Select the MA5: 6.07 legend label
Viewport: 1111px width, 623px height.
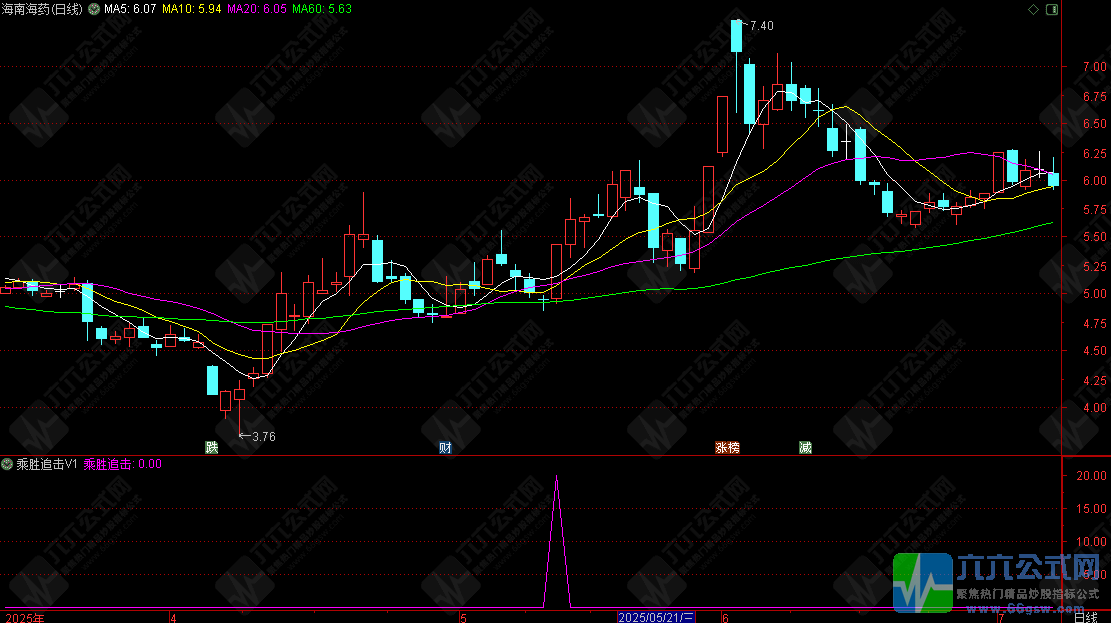(x=130, y=9)
